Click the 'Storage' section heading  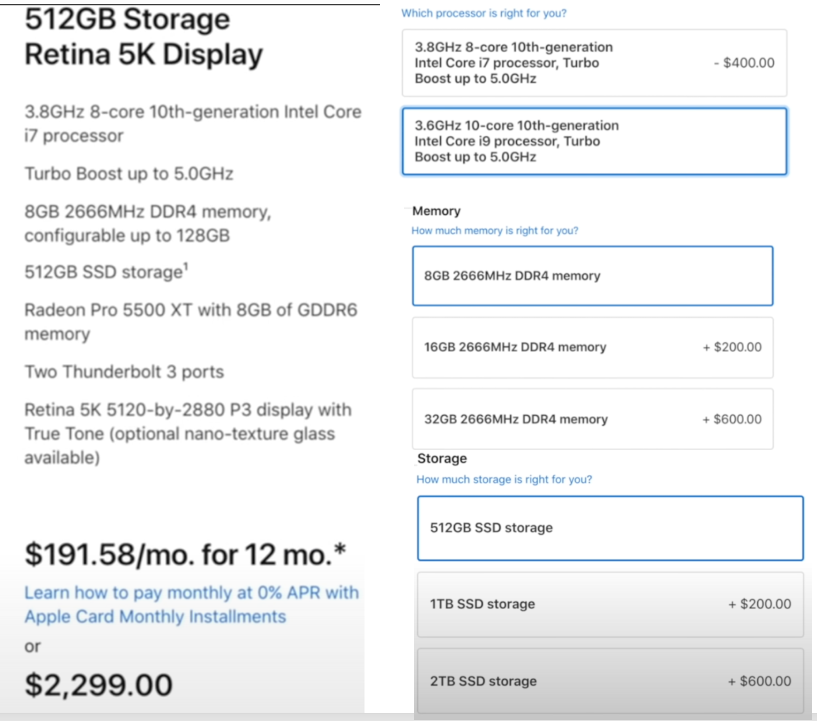coord(442,458)
